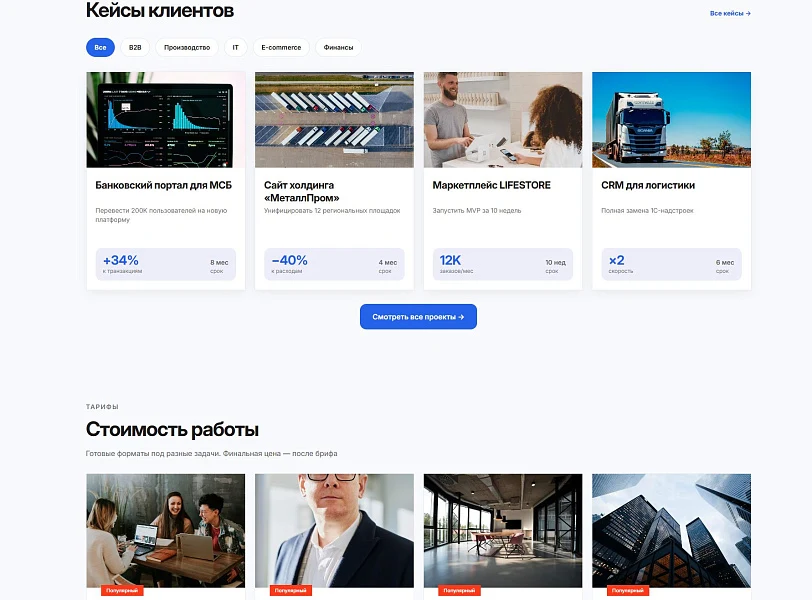The width and height of the screenshot is (812, 600).
Task: Click the "Кейсы клиентов" heading
Action: [x=160, y=10]
